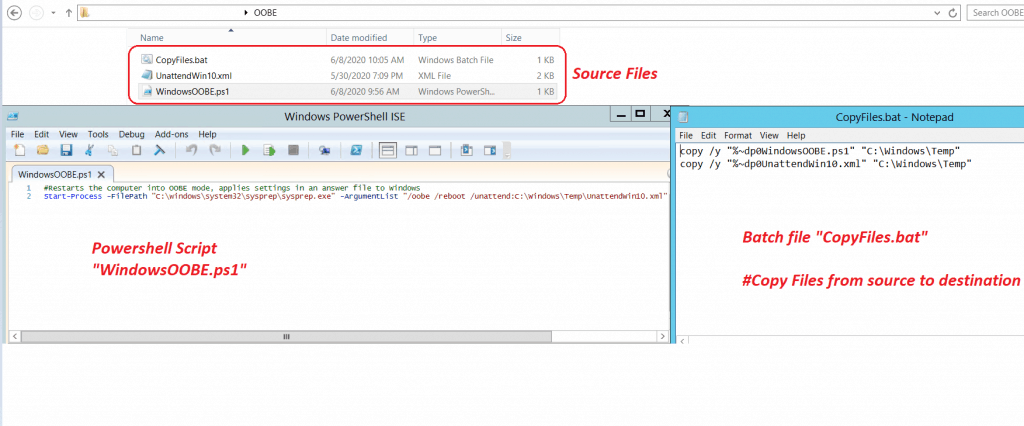Click Back arrow in Explorer window
Image resolution: width=1024 pixels, height=426 pixels.
coord(12,12)
